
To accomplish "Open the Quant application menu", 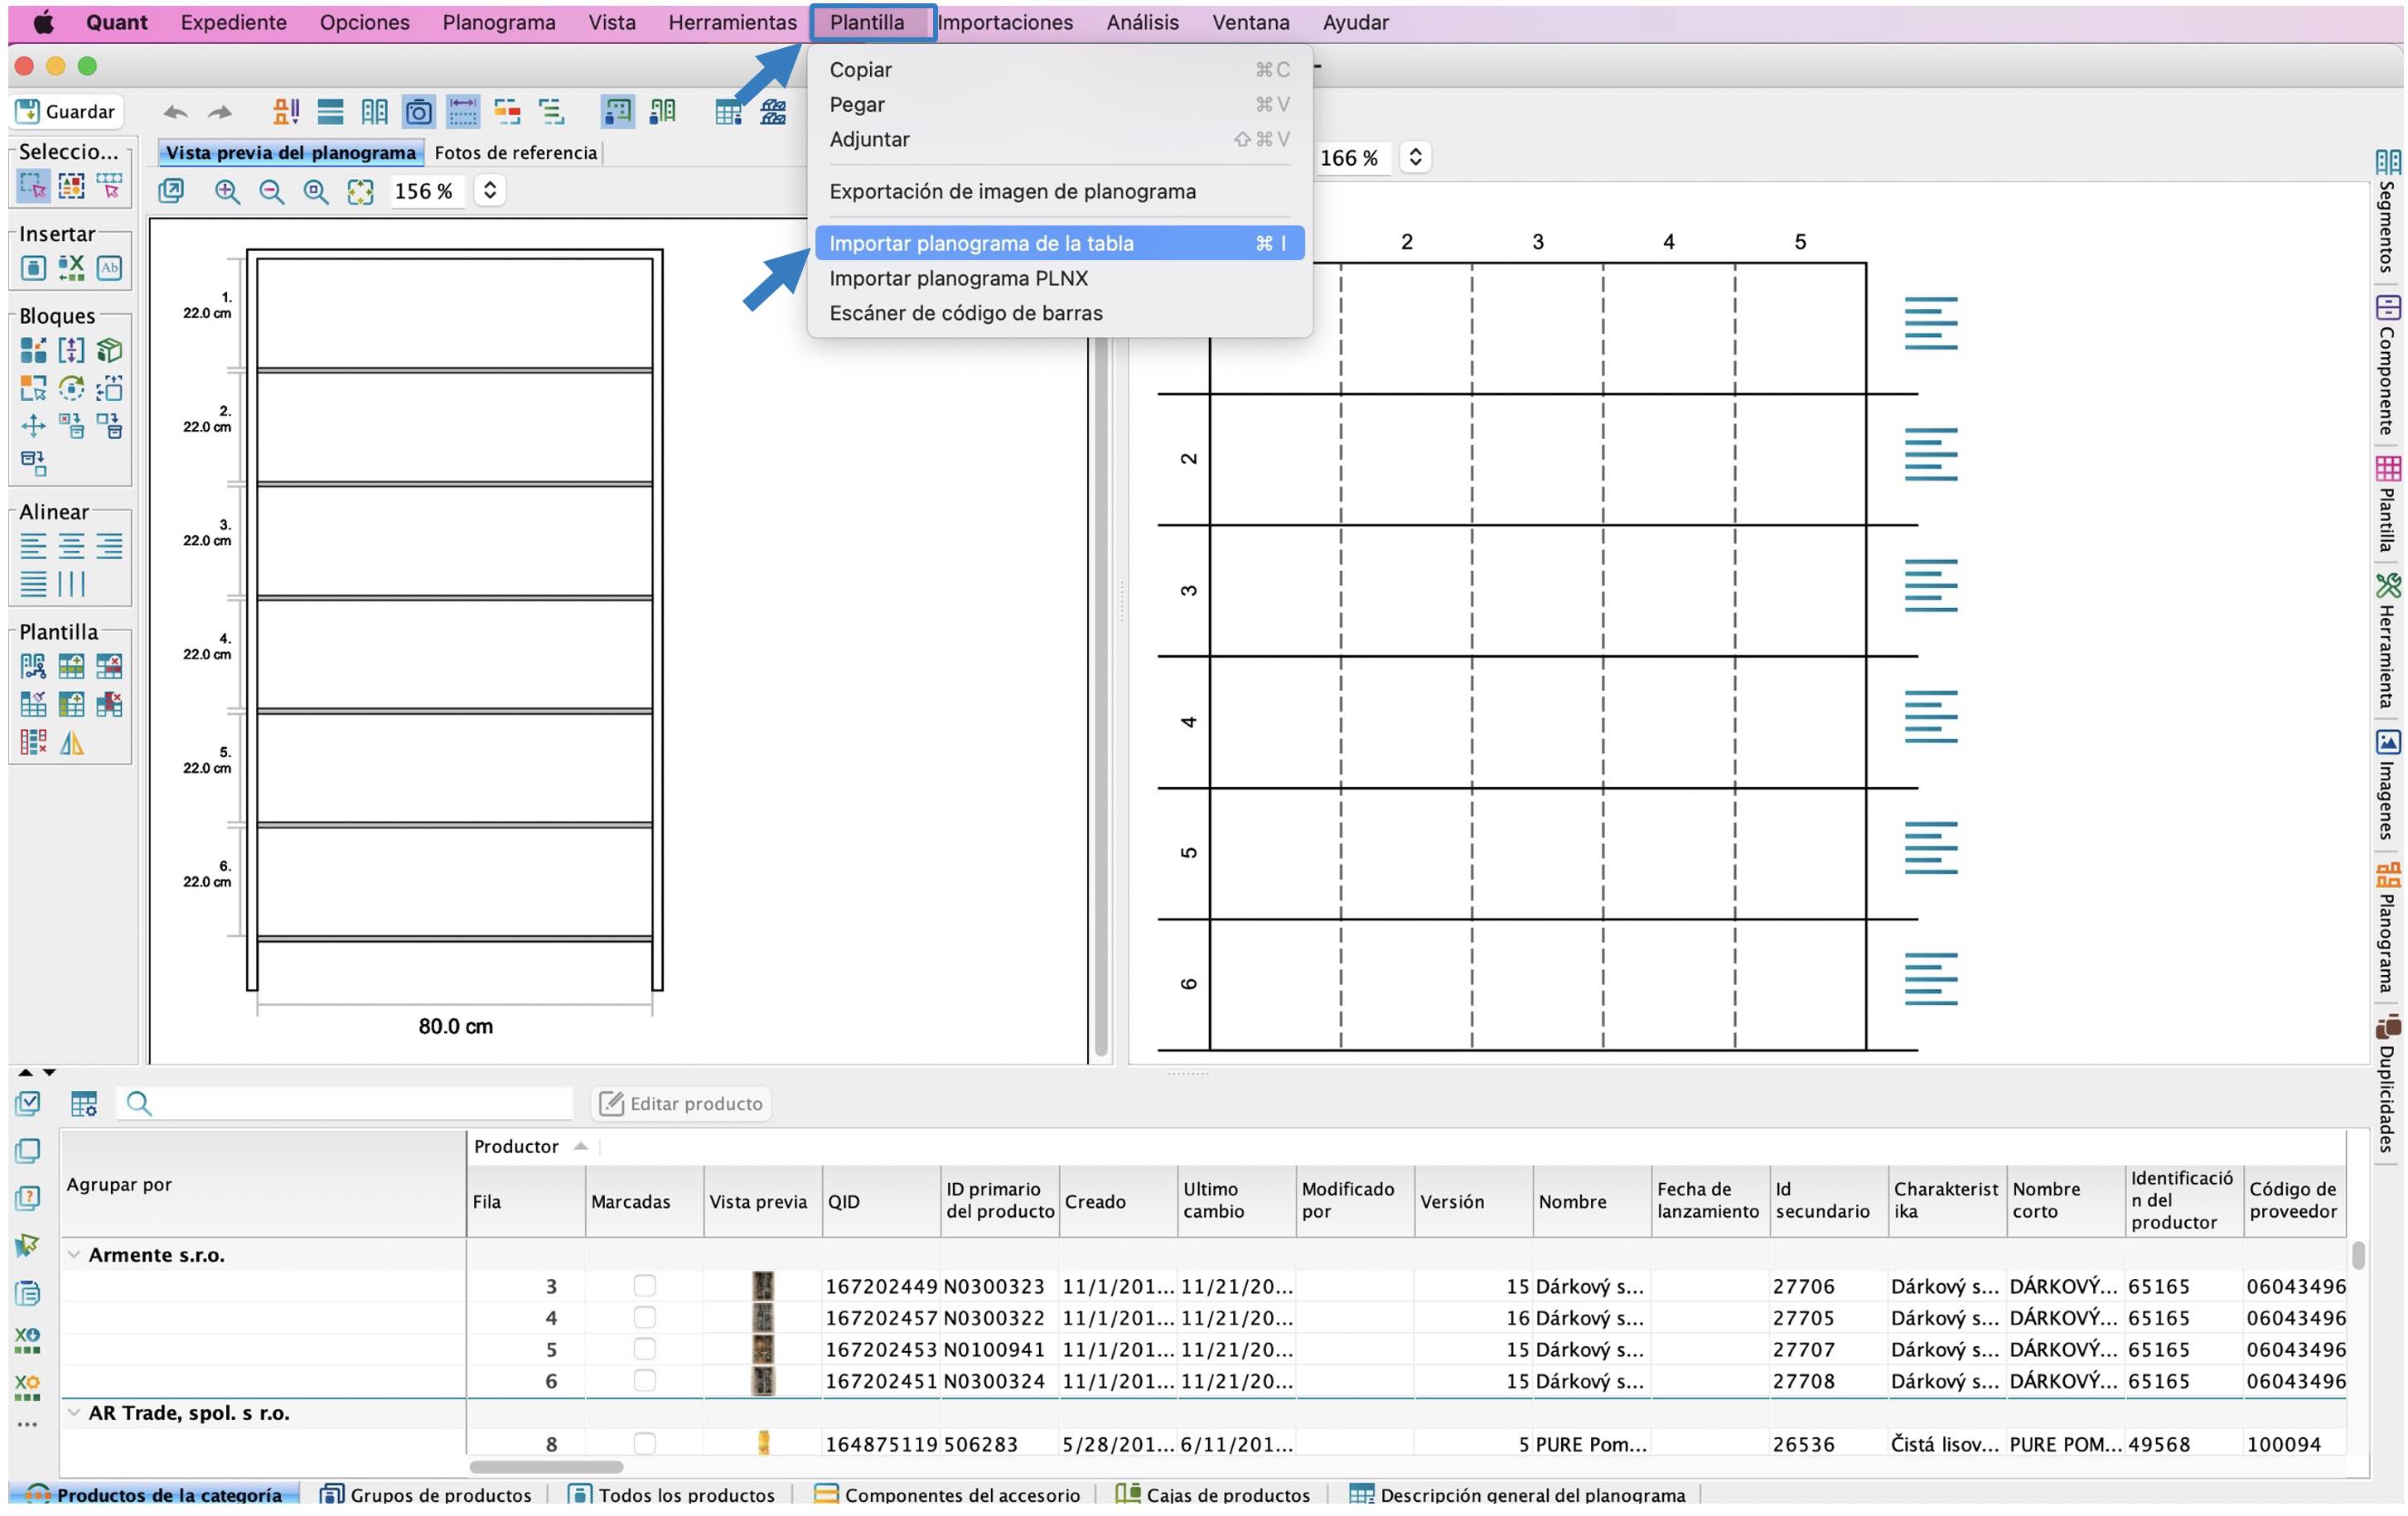I will [x=116, y=22].
